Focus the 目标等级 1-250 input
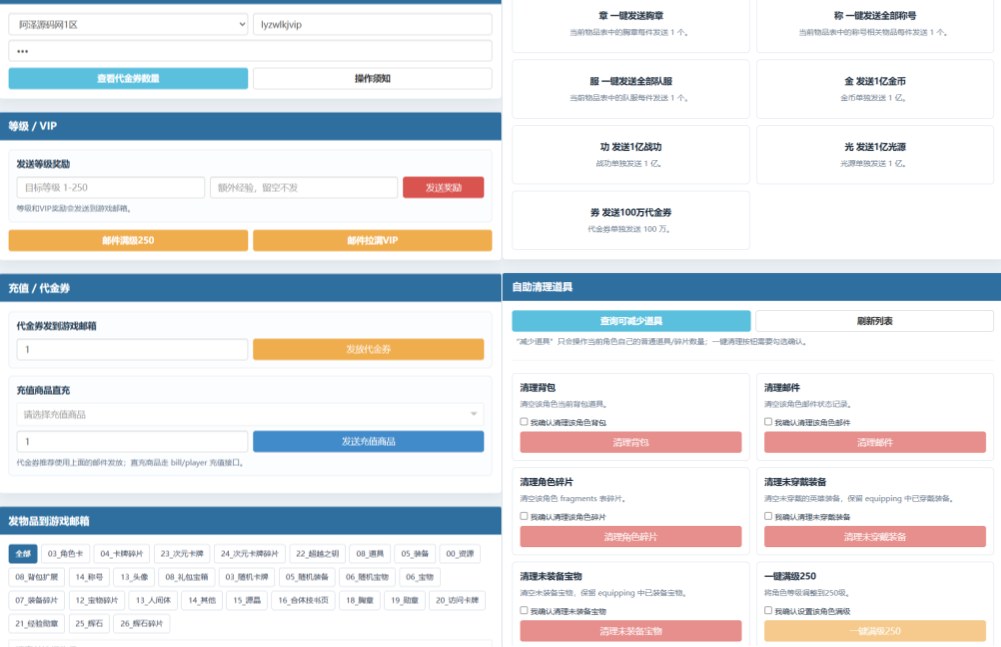 tap(110, 188)
